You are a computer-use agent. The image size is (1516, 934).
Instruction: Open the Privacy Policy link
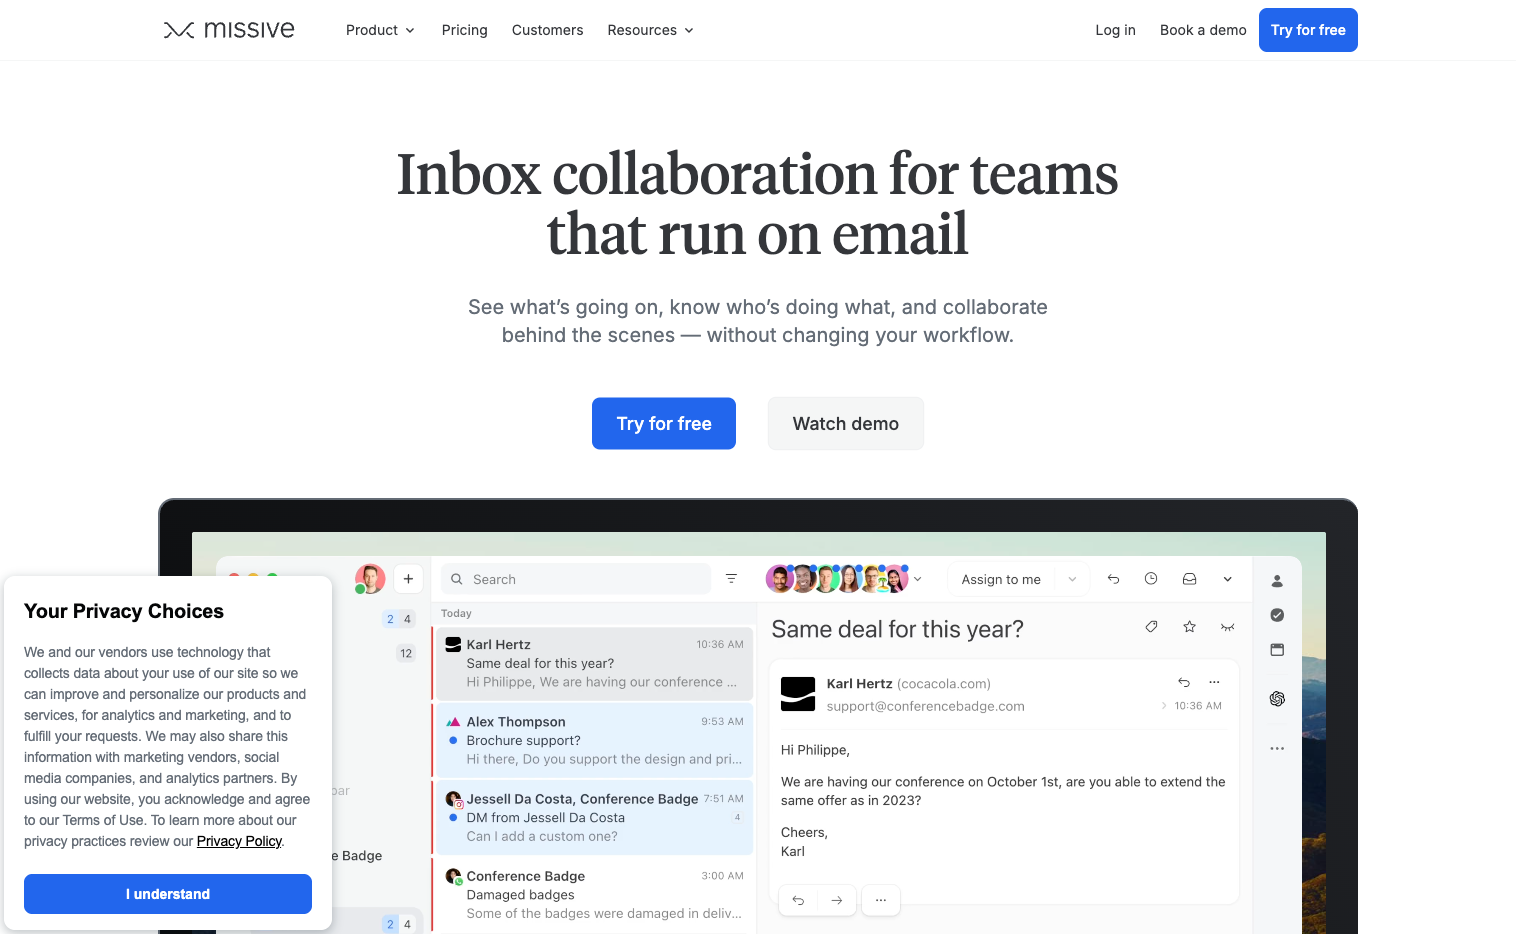click(239, 841)
